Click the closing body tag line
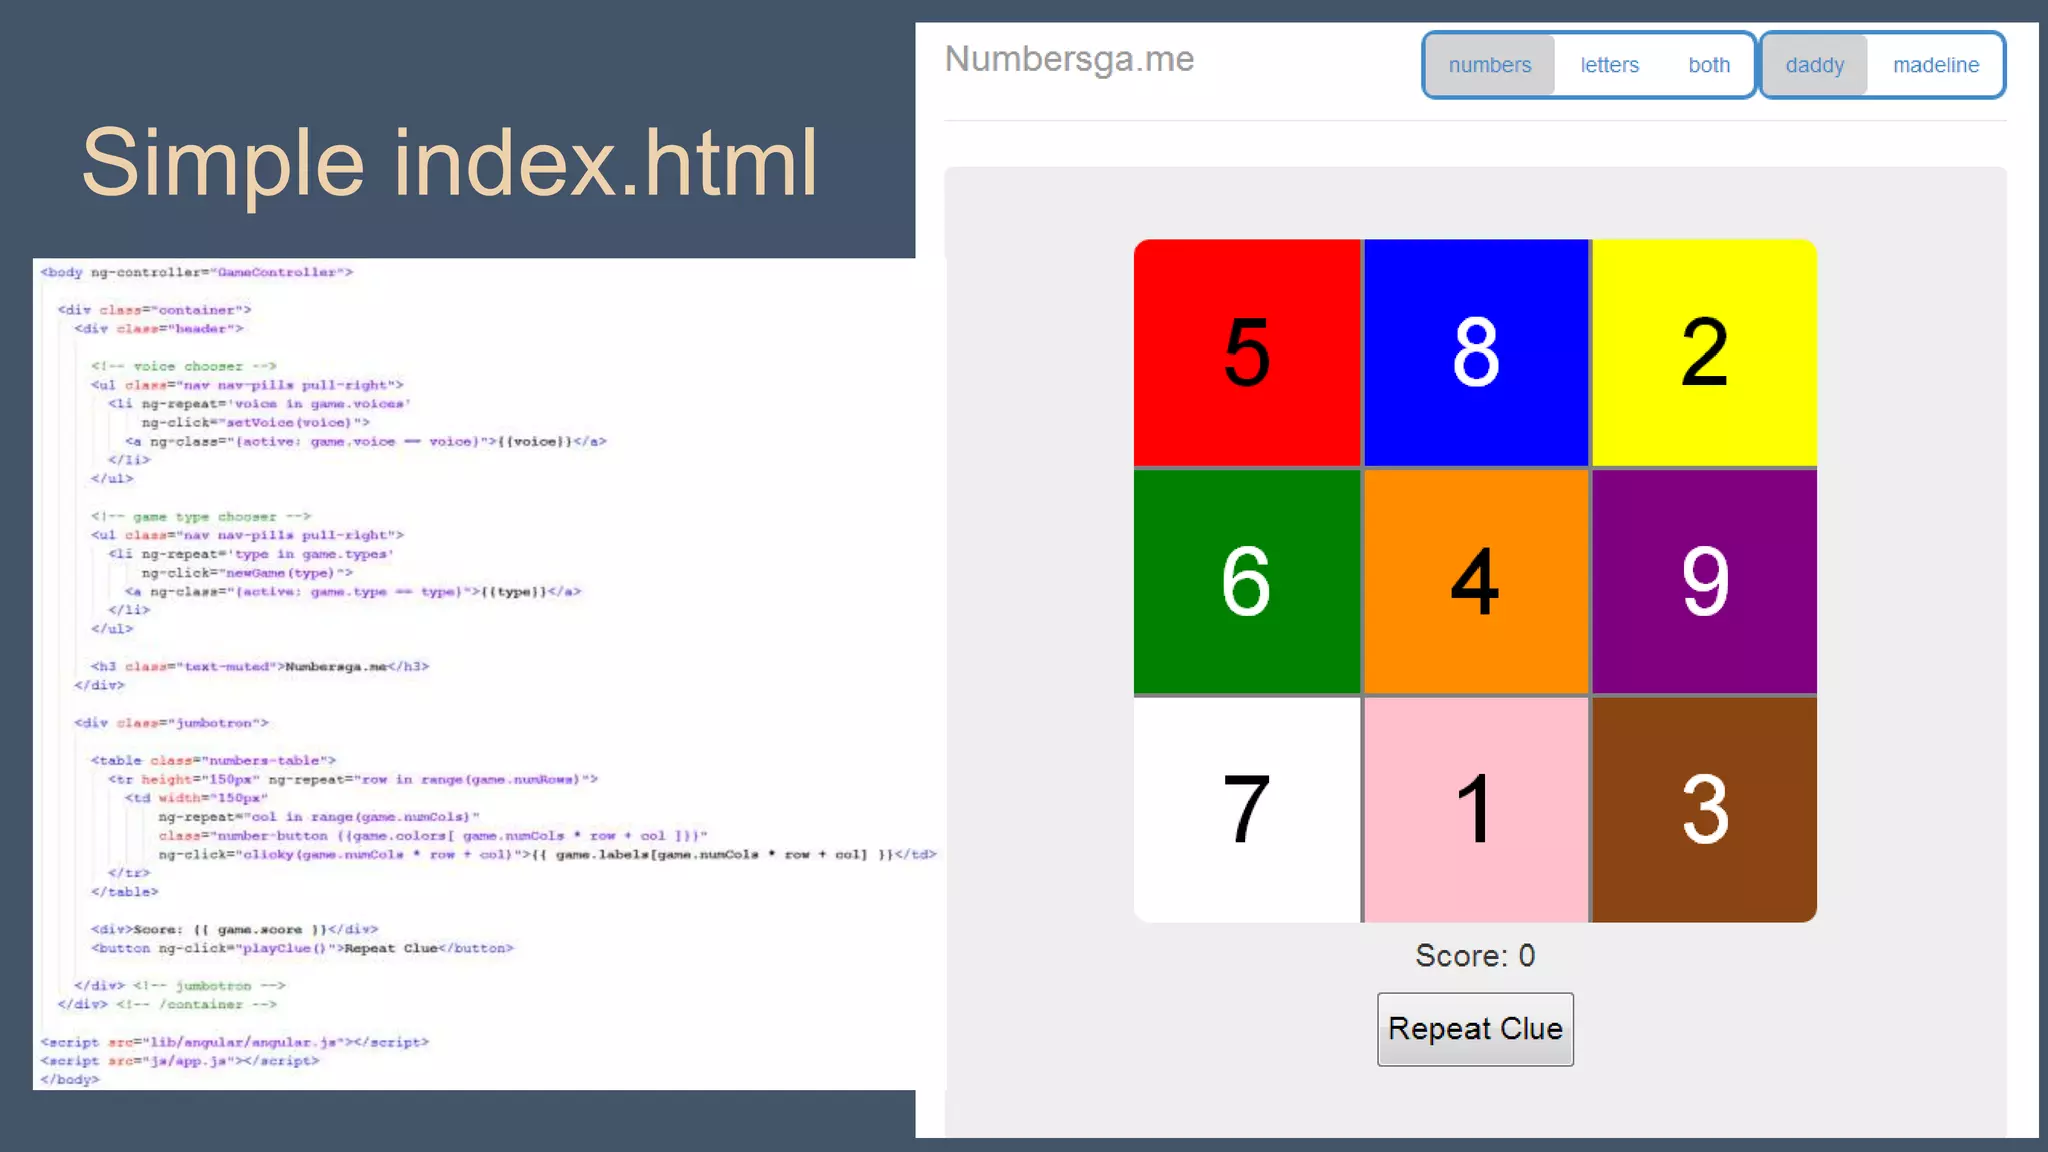 tap(70, 1080)
